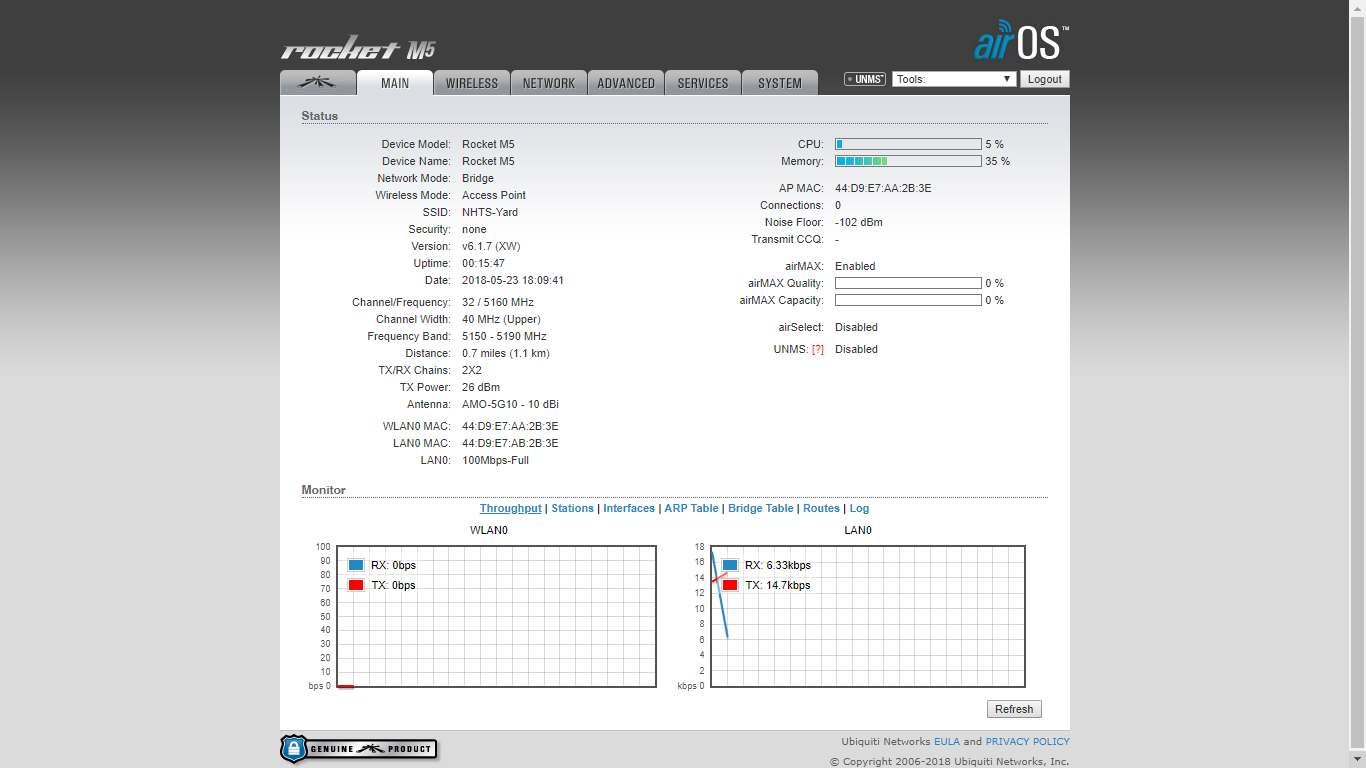Click LAN0 blue RX legend swatch
Image resolution: width=1366 pixels, height=768 pixels.
coord(730,565)
